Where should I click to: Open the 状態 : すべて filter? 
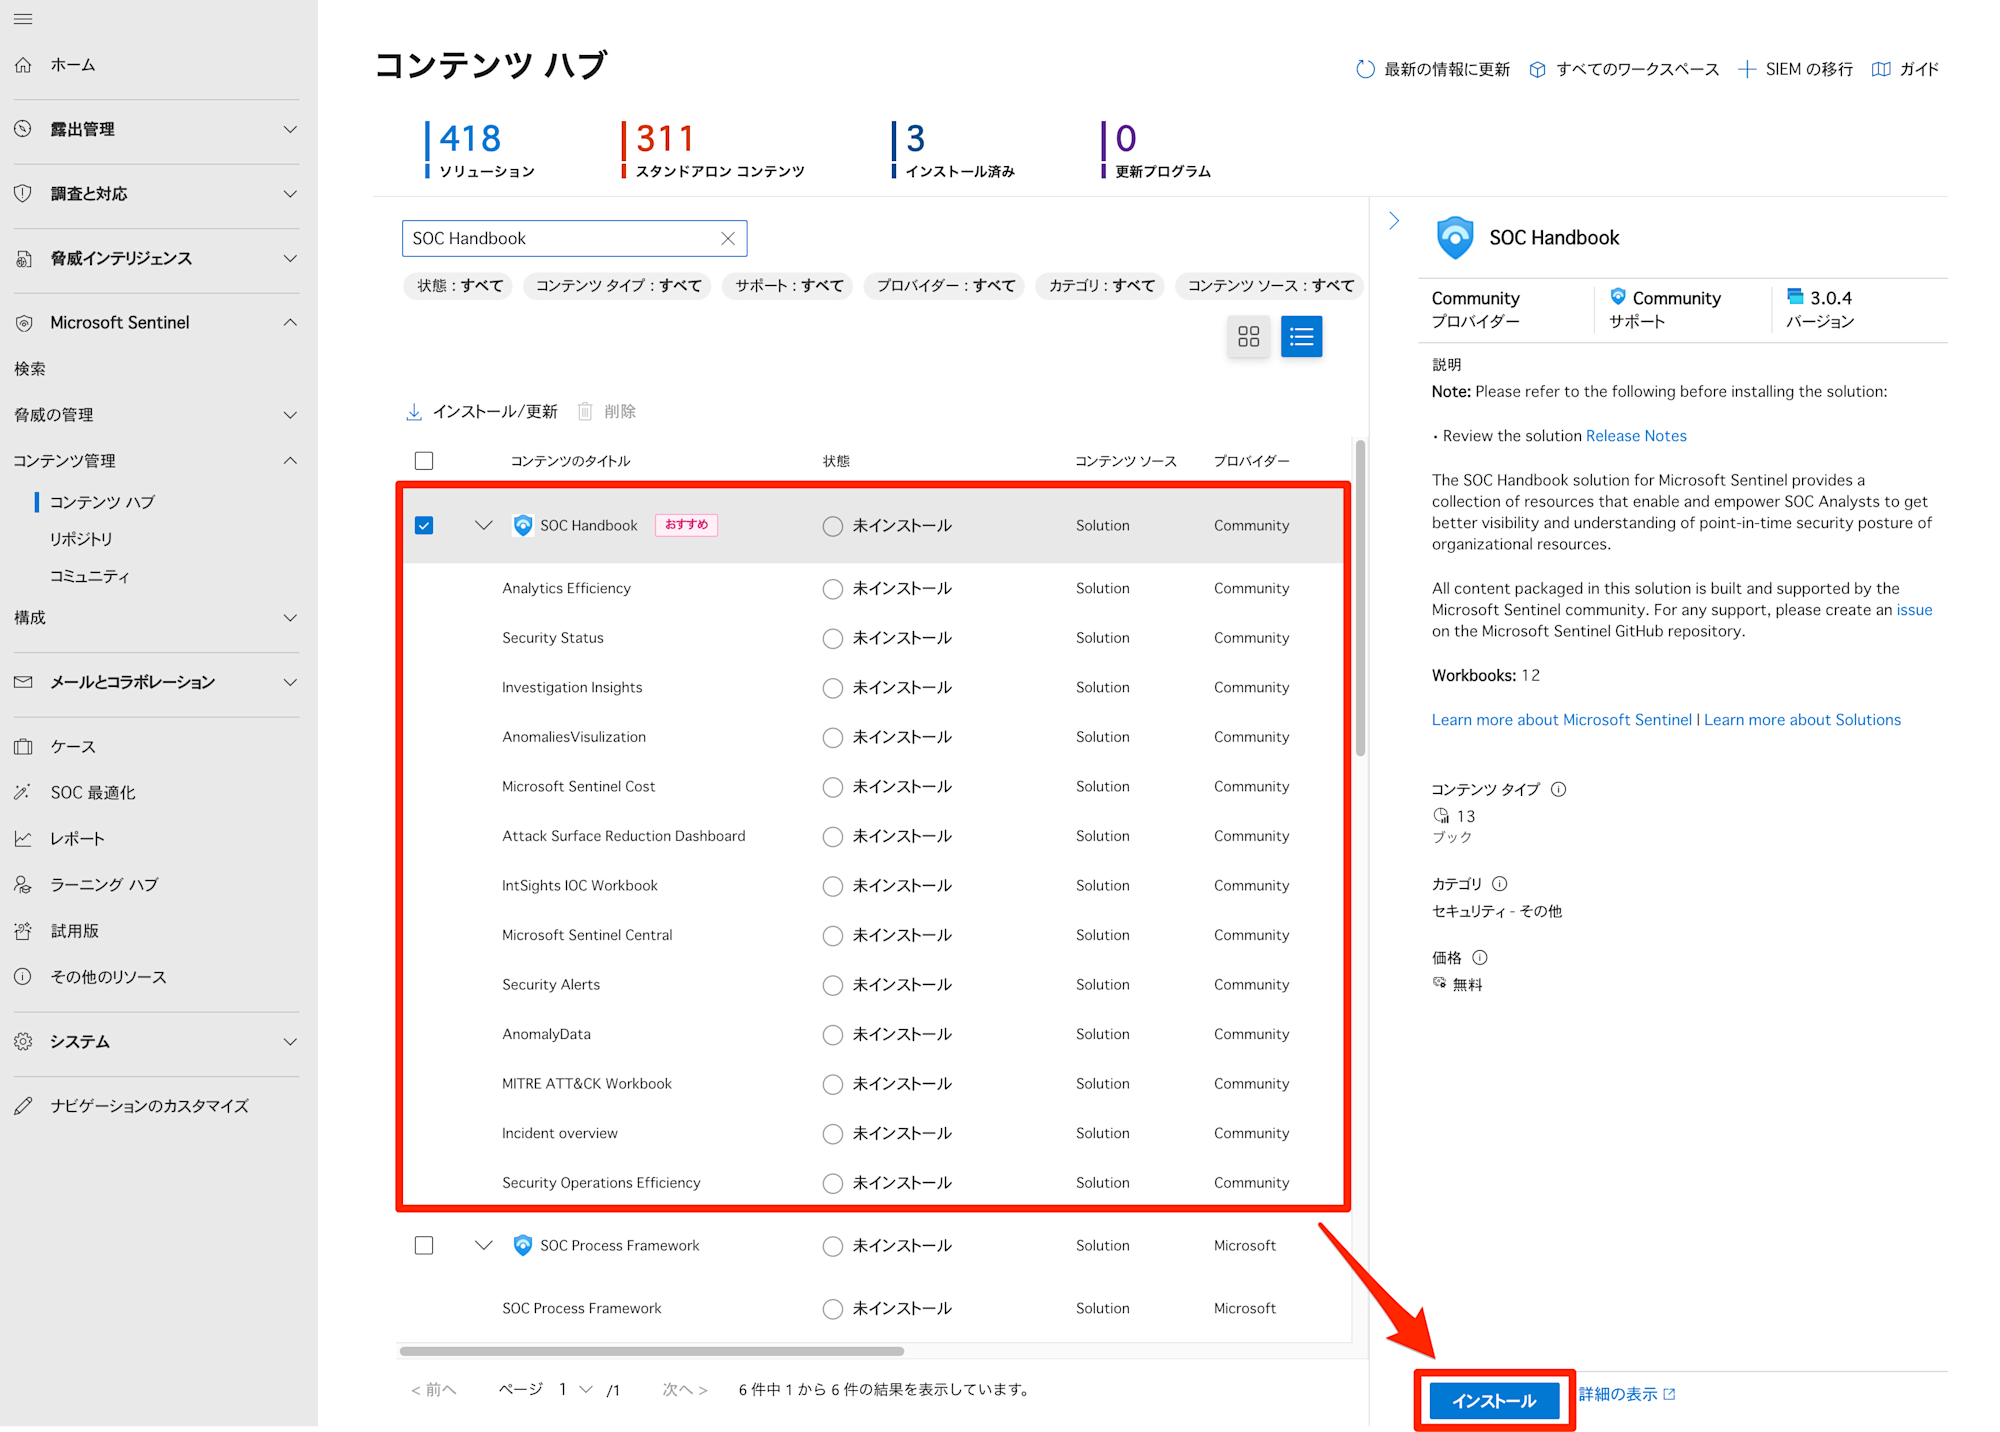(x=459, y=286)
